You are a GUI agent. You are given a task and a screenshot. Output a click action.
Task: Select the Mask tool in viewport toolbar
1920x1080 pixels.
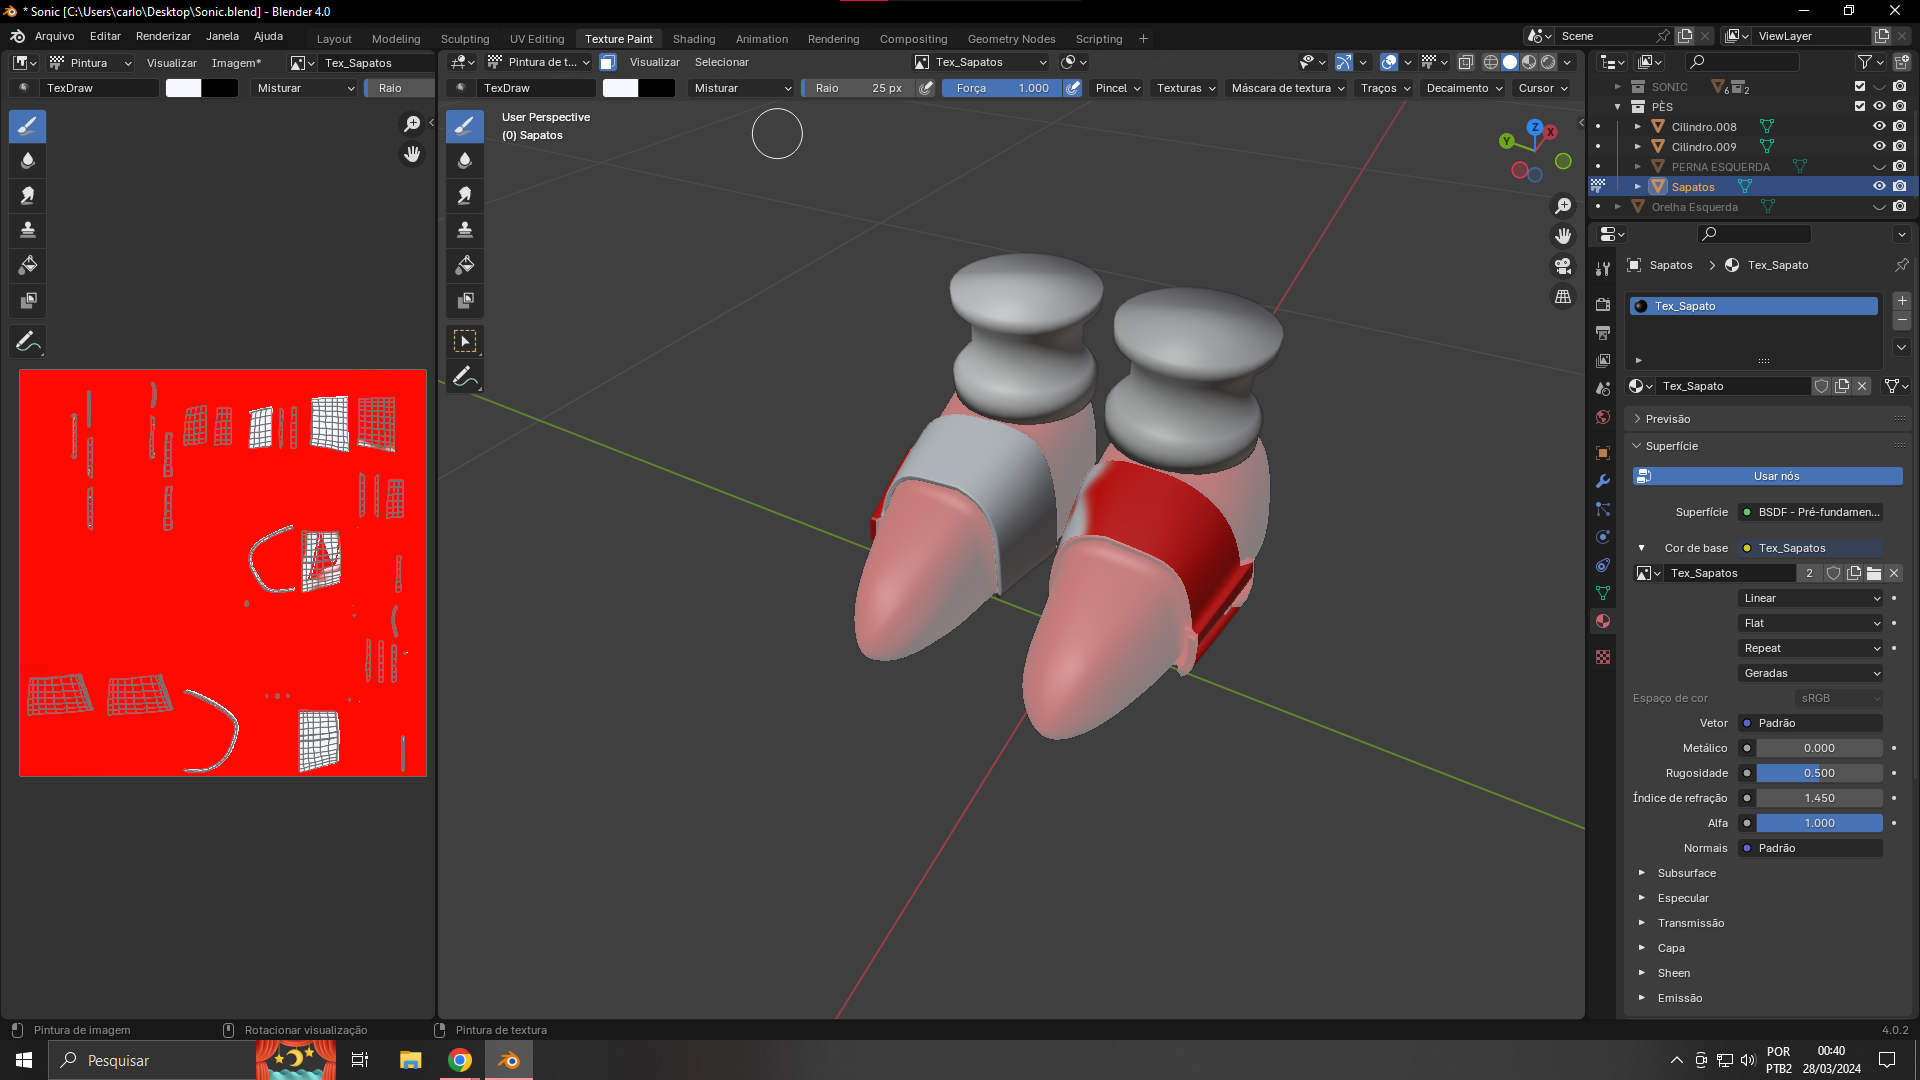point(464,301)
